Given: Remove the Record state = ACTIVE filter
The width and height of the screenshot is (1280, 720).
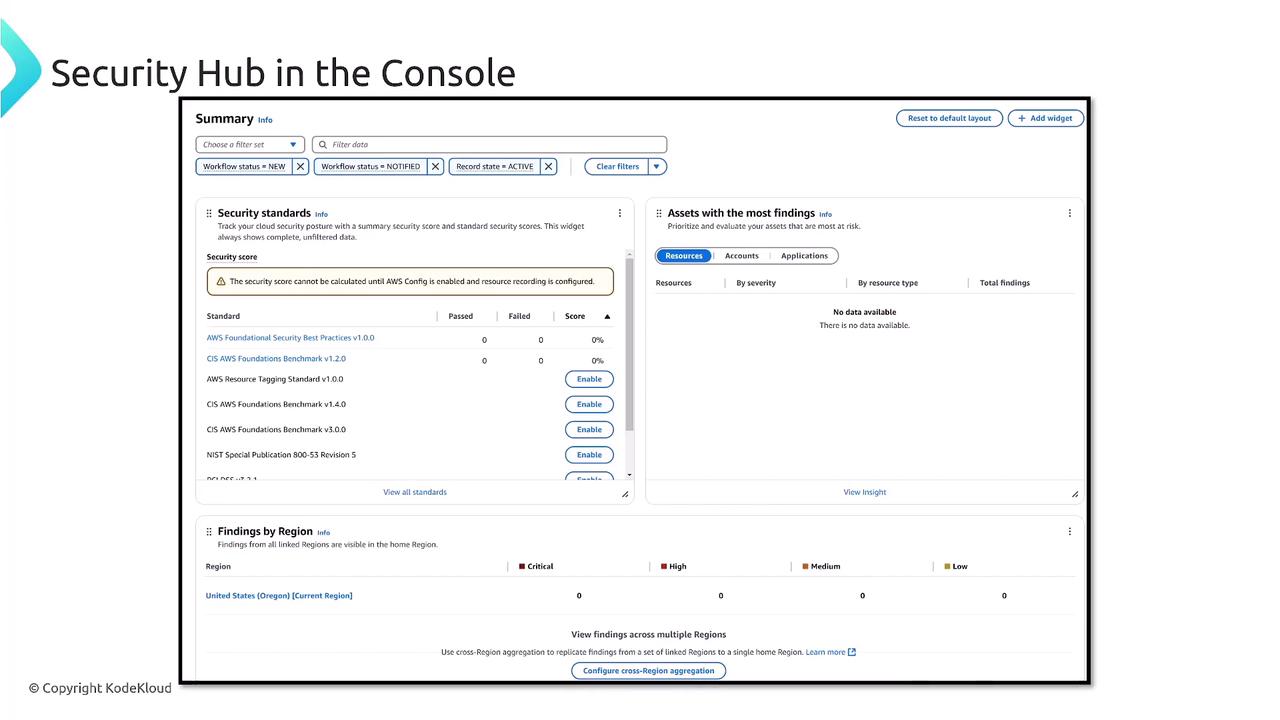Looking at the screenshot, I should point(549,167).
